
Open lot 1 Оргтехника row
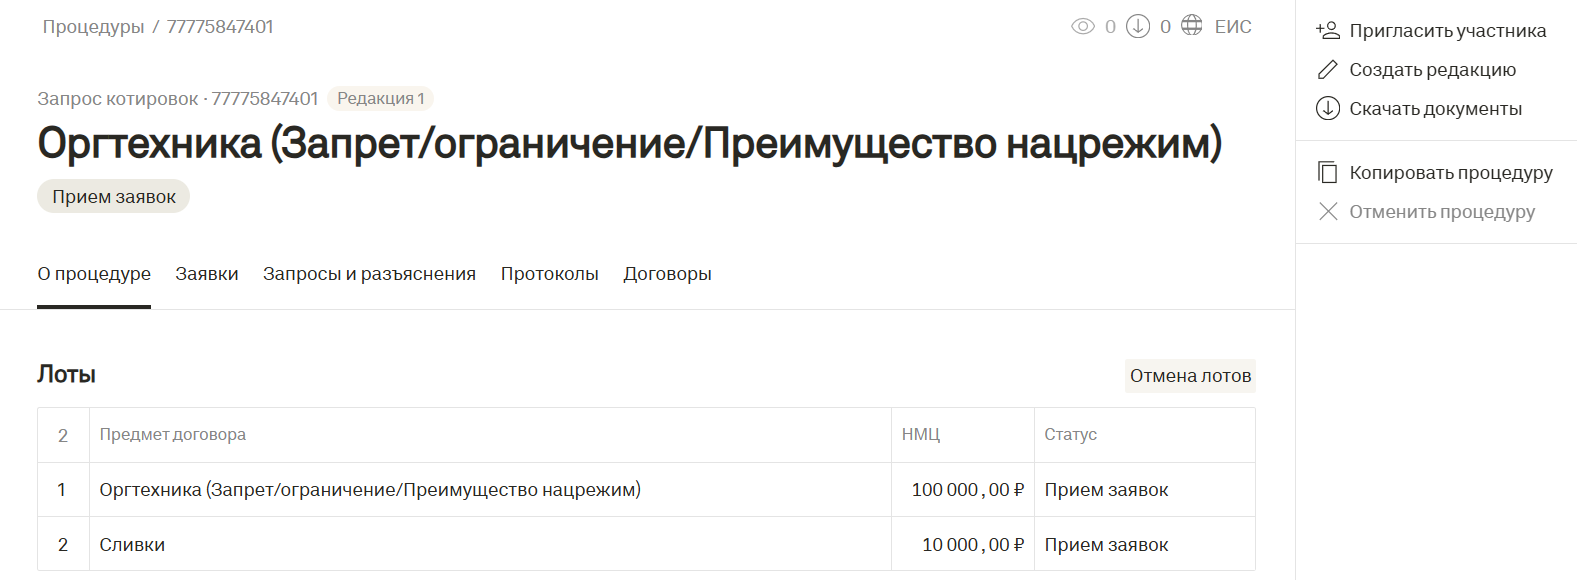pos(370,490)
